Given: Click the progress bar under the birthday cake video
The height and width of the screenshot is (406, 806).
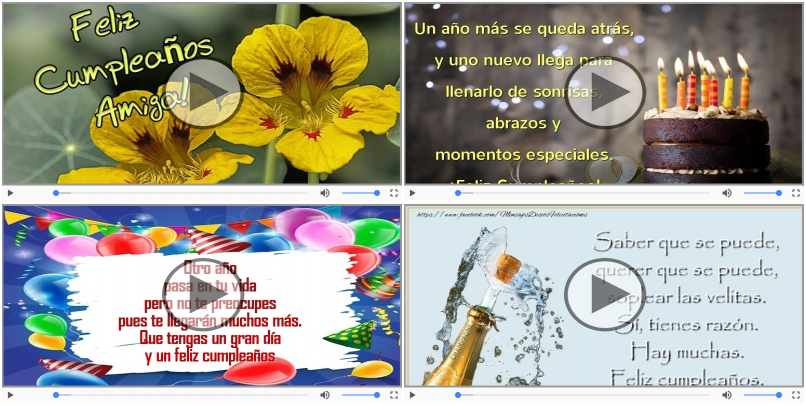Looking at the screenshot, I should coord(584,193).
